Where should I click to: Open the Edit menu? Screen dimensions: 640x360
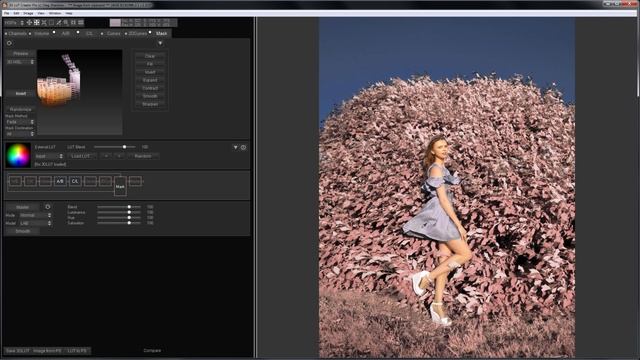(16, 13)
